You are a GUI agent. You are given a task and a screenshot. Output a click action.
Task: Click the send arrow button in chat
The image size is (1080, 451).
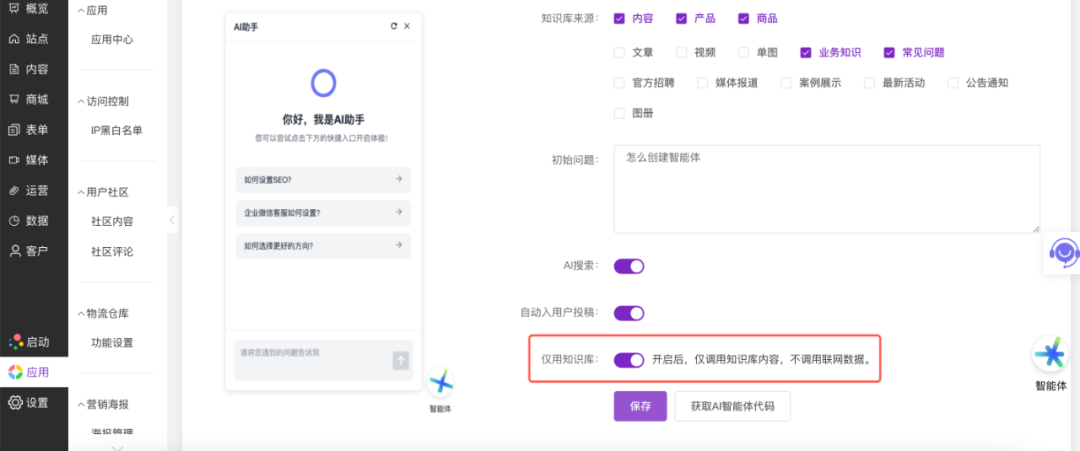tap(400, 360)
